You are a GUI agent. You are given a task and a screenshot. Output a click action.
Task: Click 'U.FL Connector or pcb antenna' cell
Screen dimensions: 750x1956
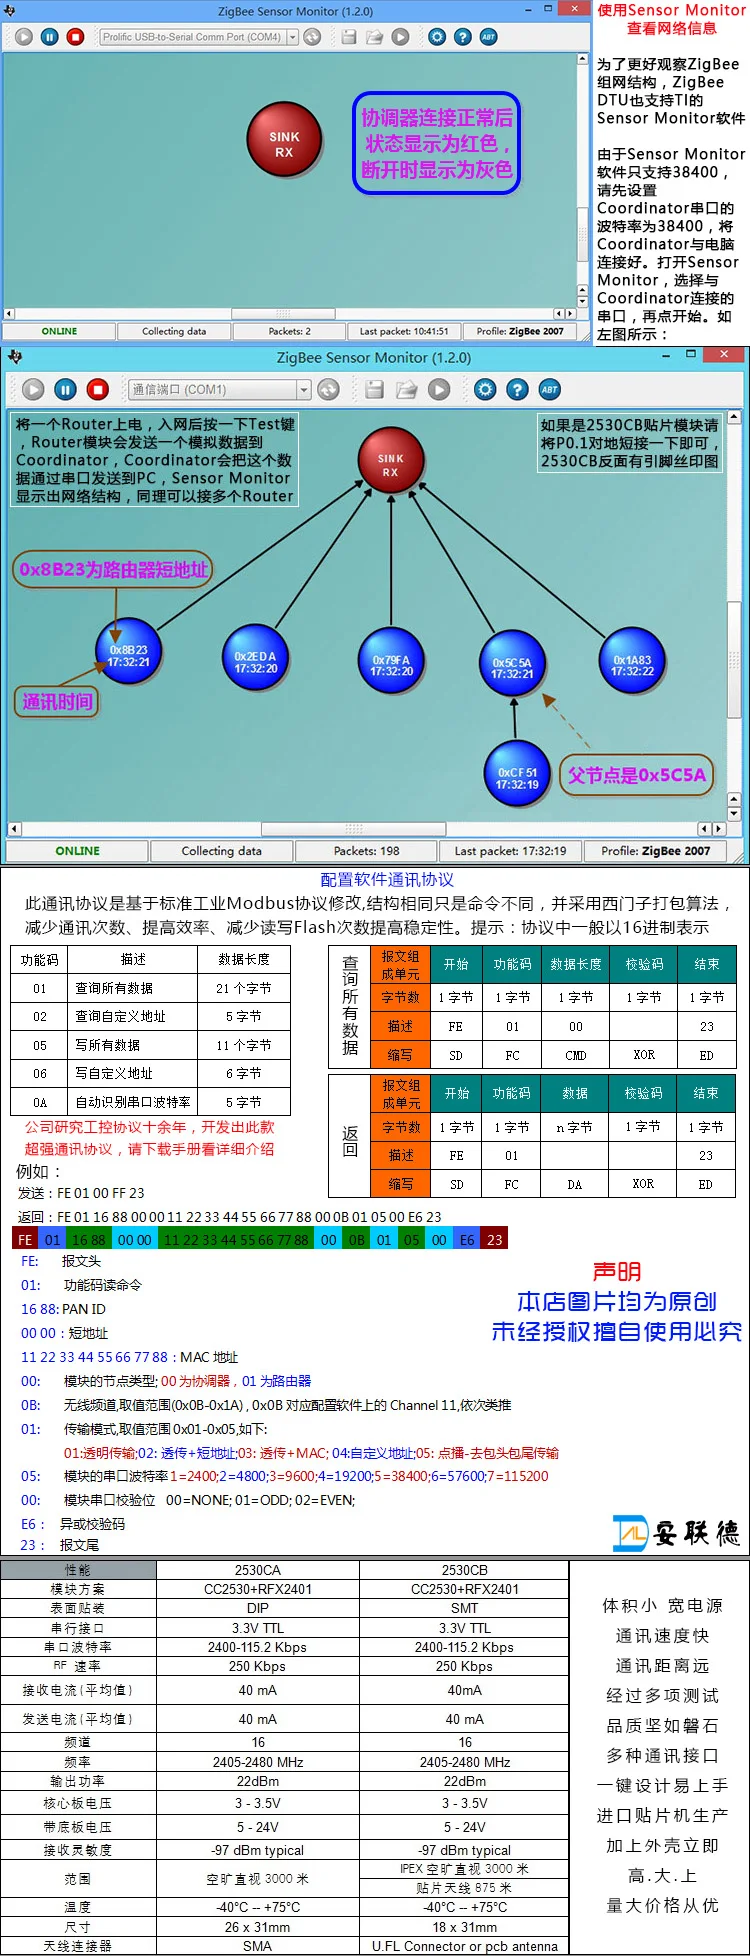pos(464,1946)
